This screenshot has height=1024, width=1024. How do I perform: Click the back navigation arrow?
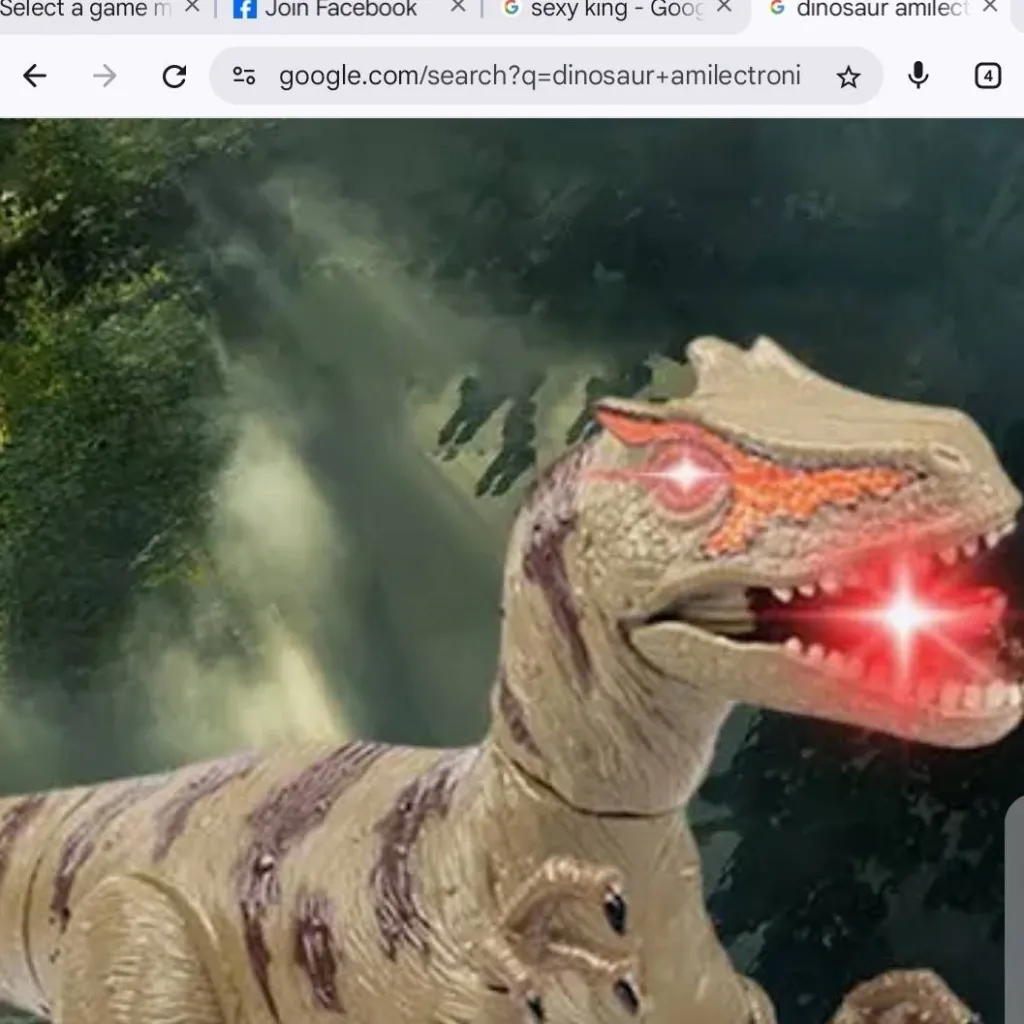click(35, 76)
